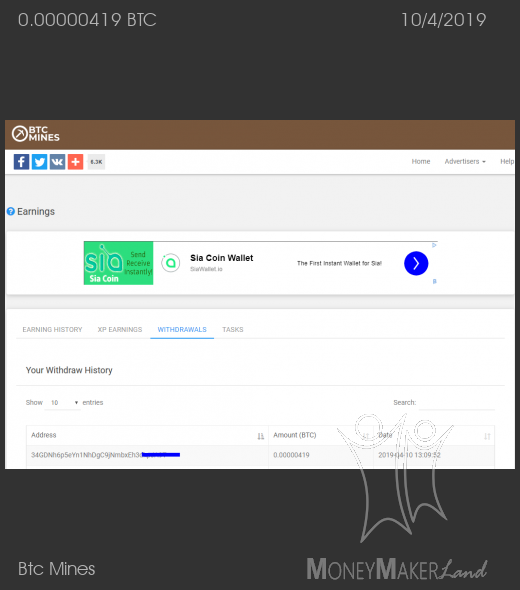Screen dimensions: 520x590
Task: Open the Tasks tab
Action: pyautogui.click(x=233, y=330)
